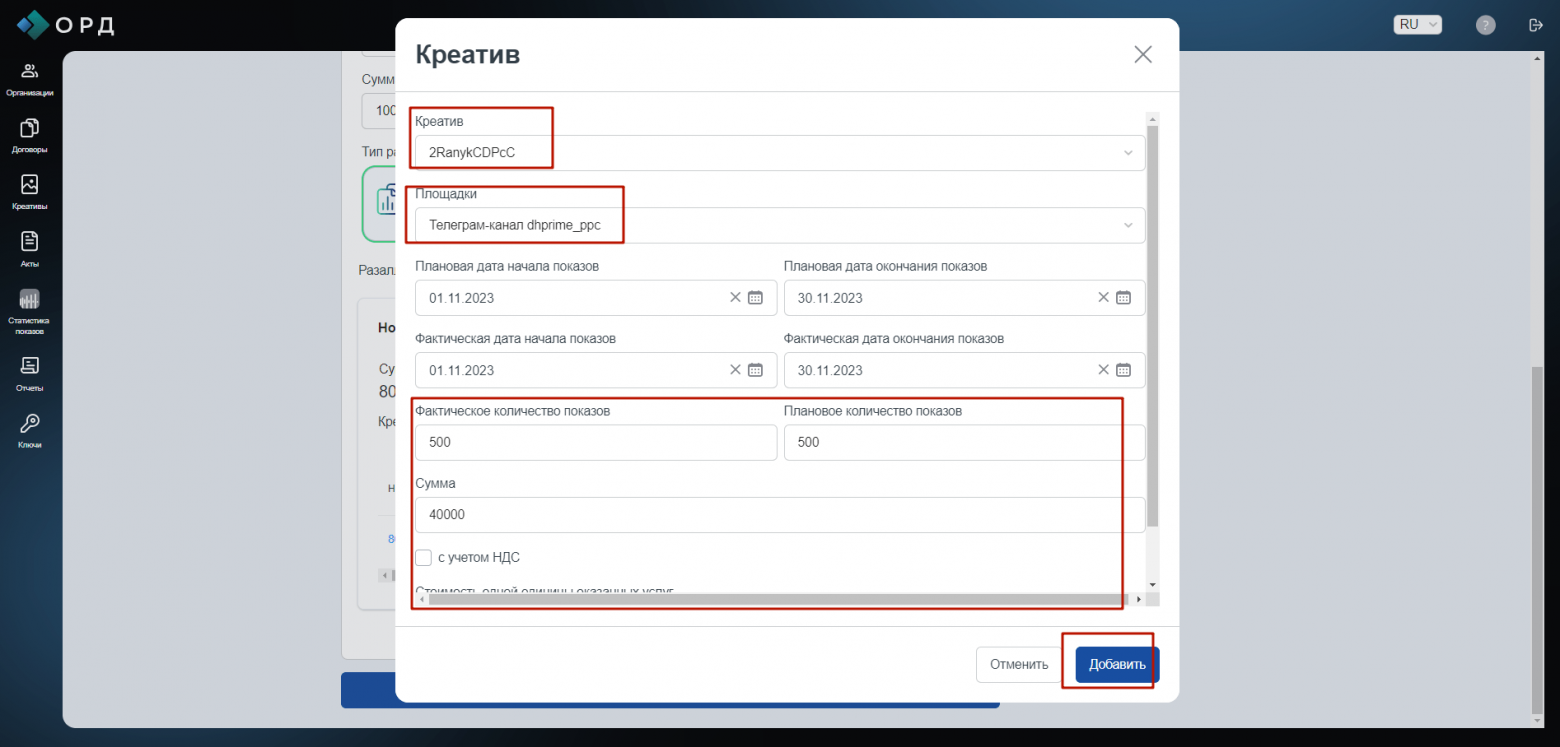Click the actual start date field
1560x747 pixels.
[x=596, y=370]
